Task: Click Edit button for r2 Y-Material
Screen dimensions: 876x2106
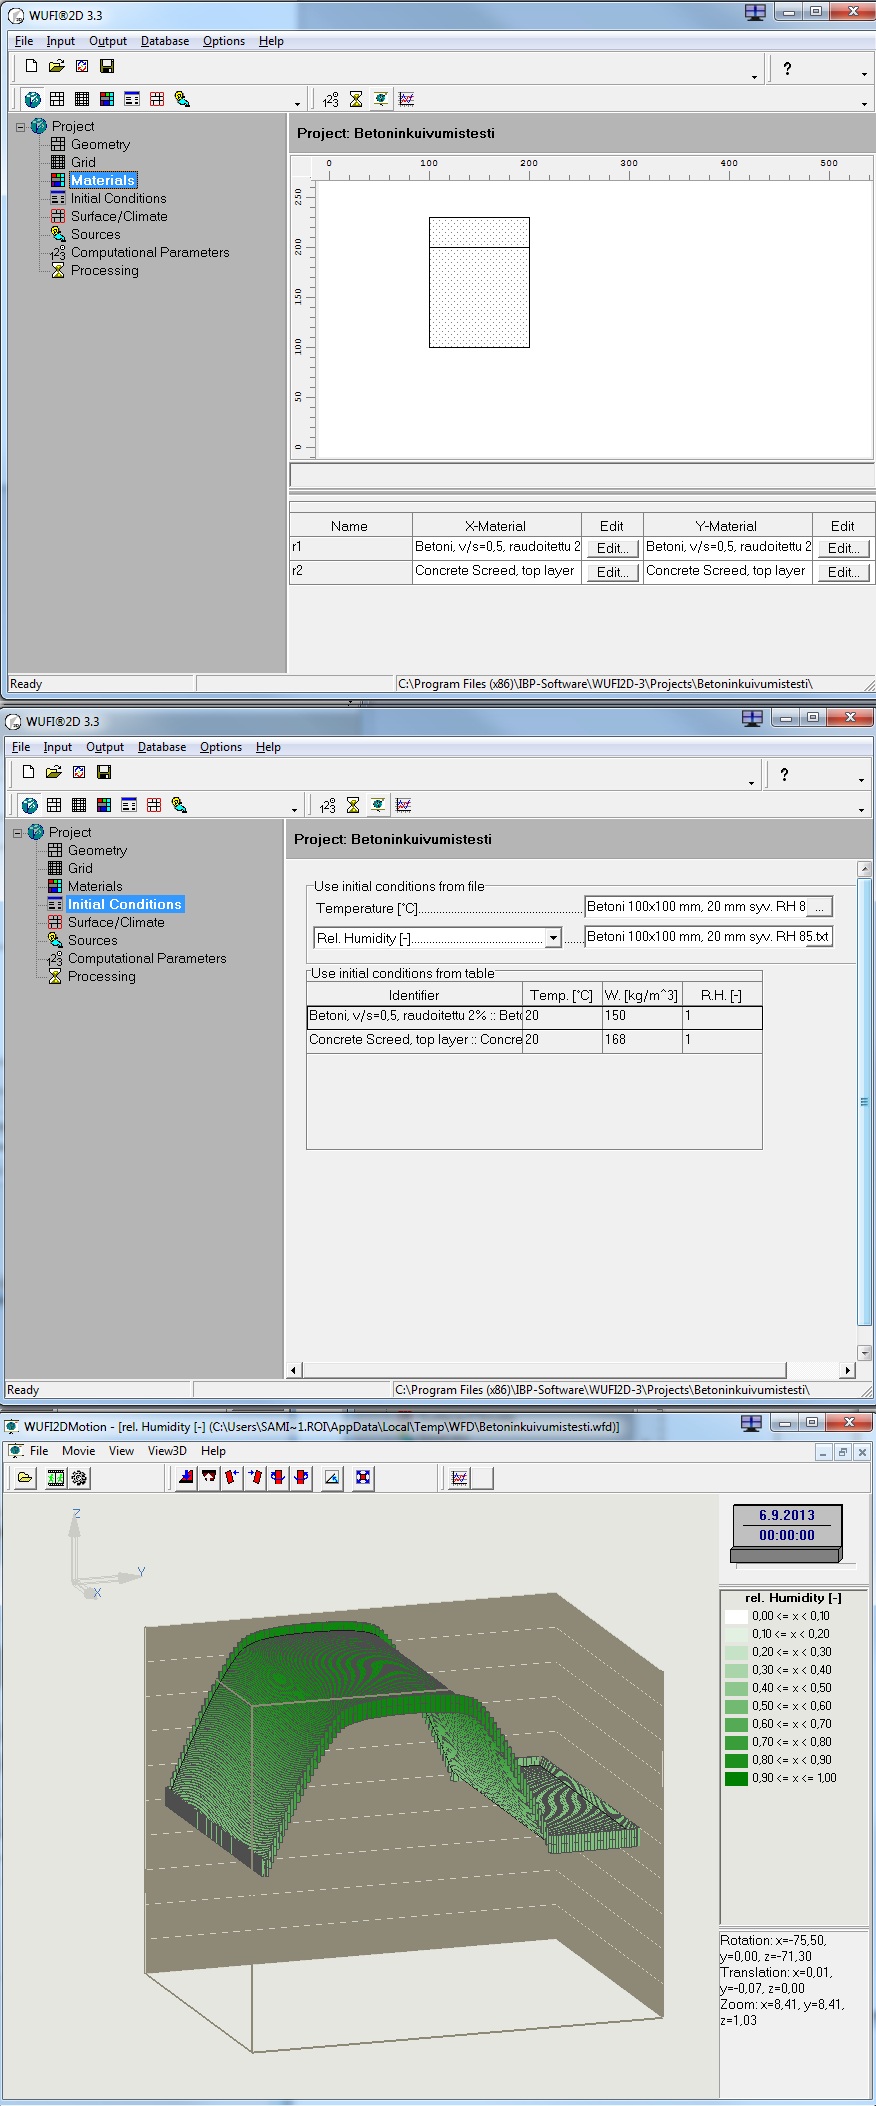Action: coord(843,572)
